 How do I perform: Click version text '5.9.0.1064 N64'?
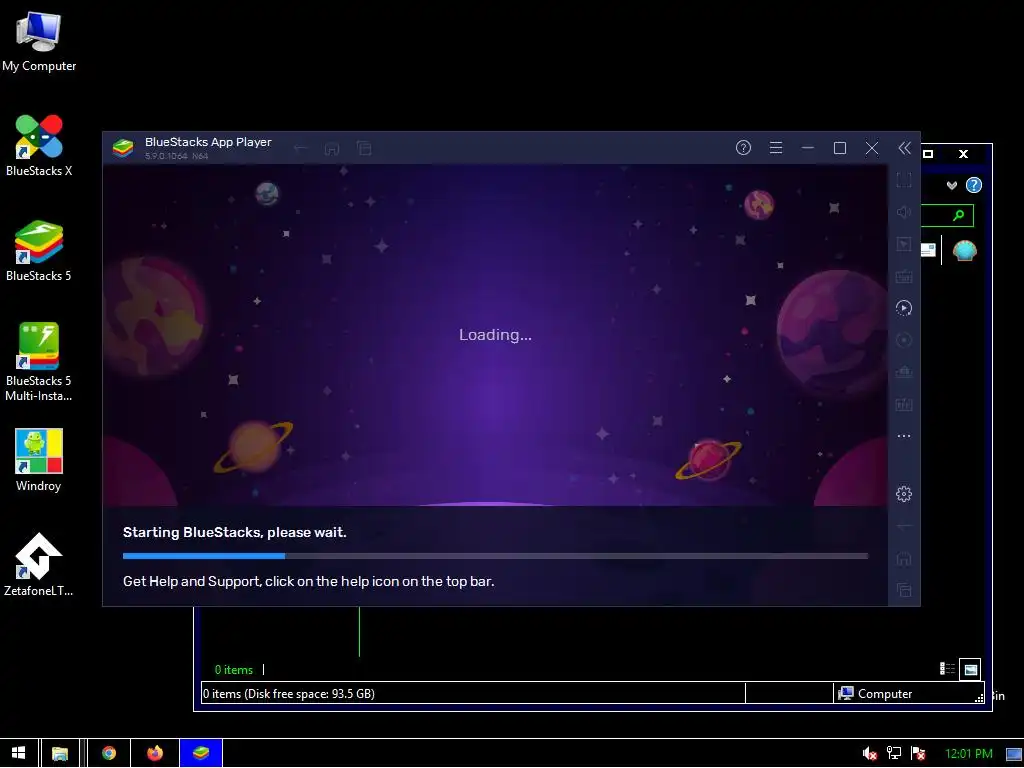(176, 156)
